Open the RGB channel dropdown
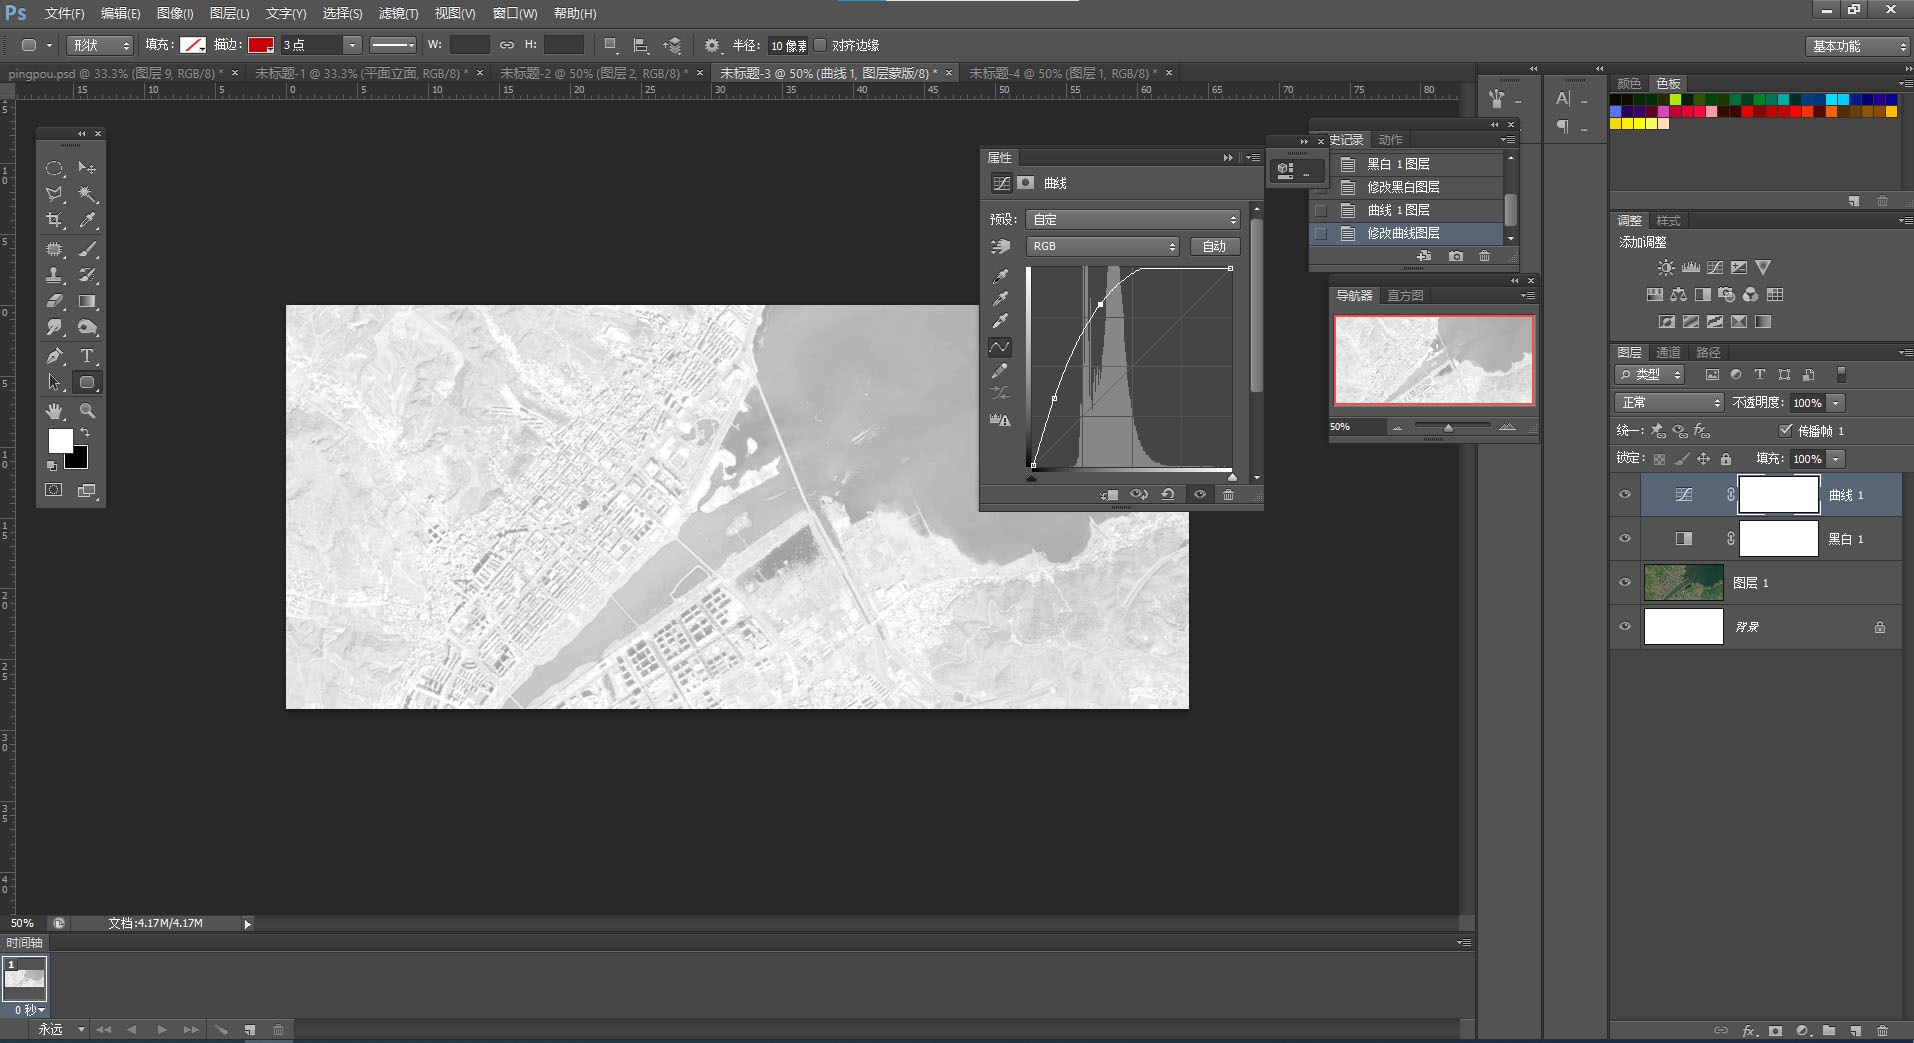This screenshot has width=1914, height=1043. pos(1103,246)
